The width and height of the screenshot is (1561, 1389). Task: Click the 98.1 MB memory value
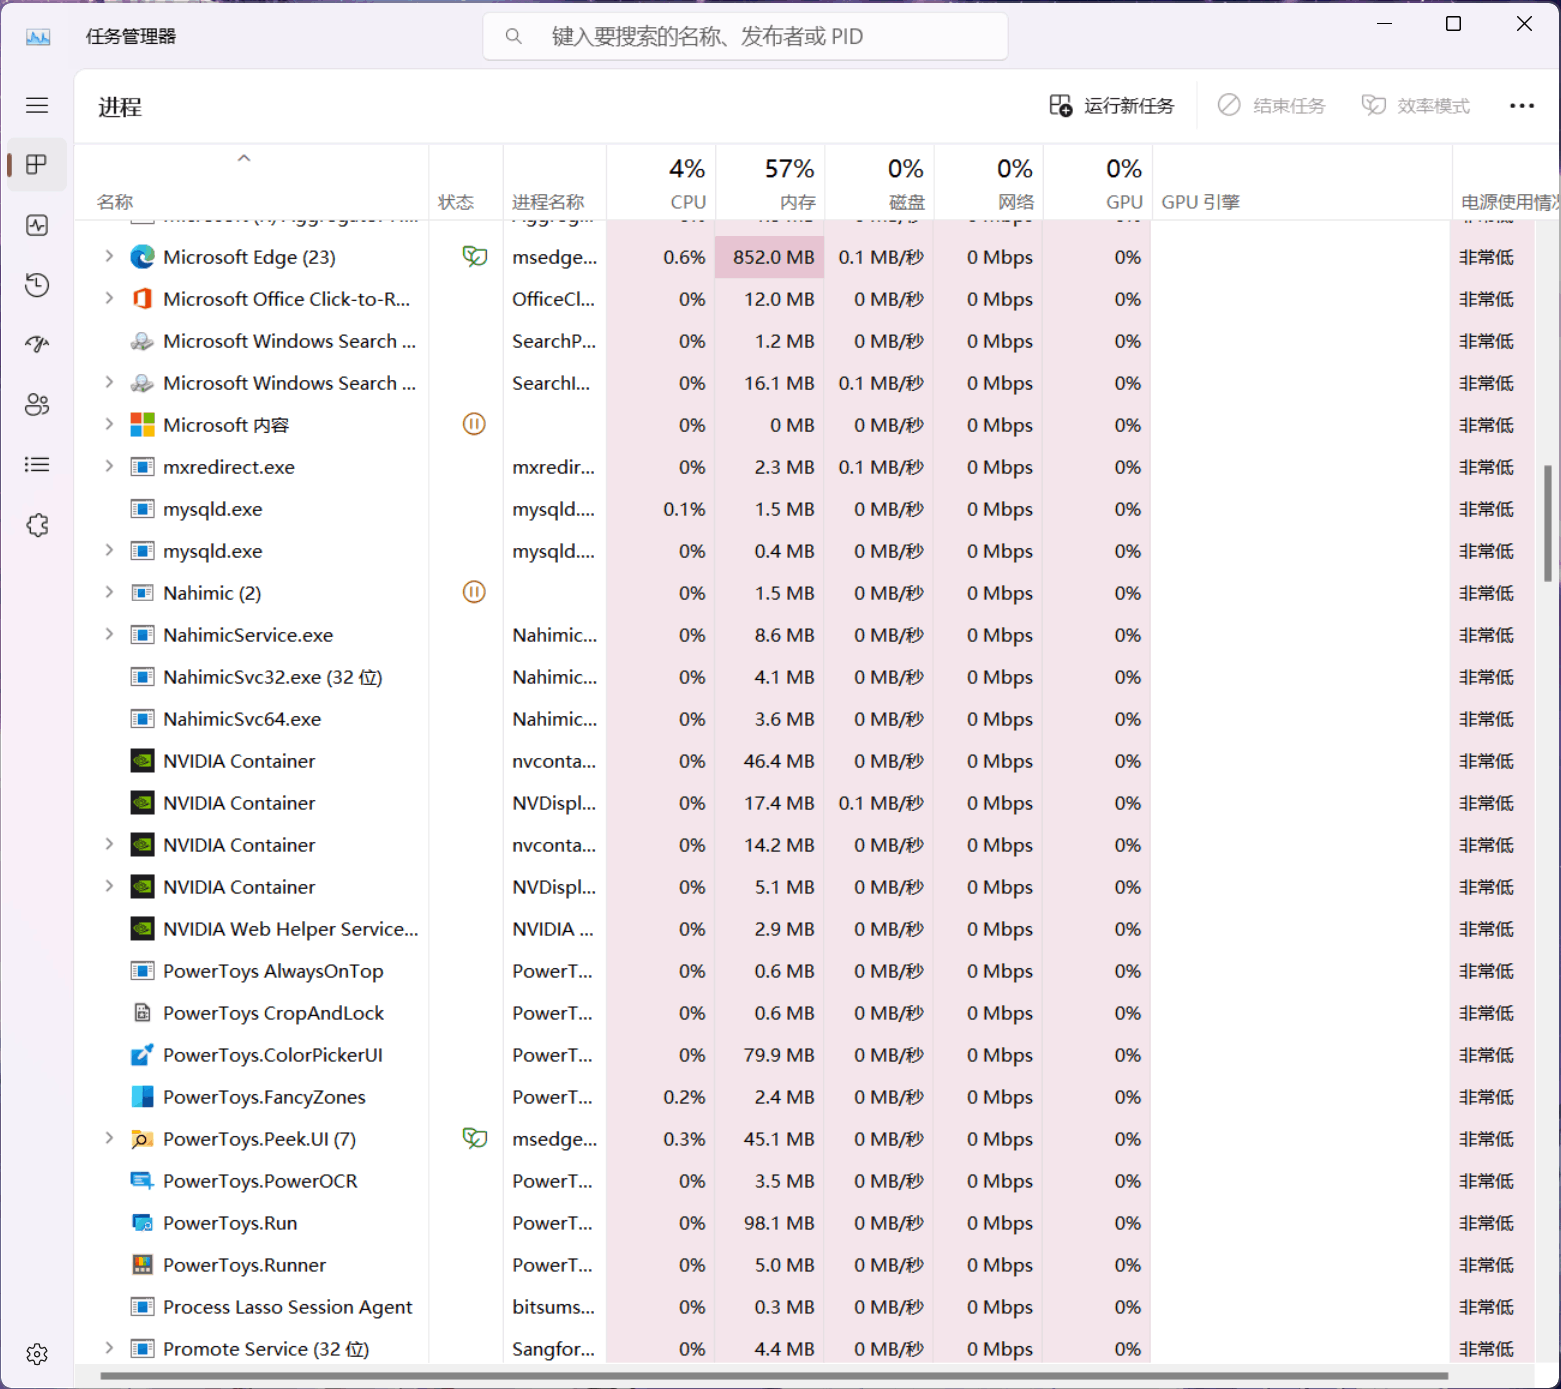pyautogui.click(x=779, y=1223)
